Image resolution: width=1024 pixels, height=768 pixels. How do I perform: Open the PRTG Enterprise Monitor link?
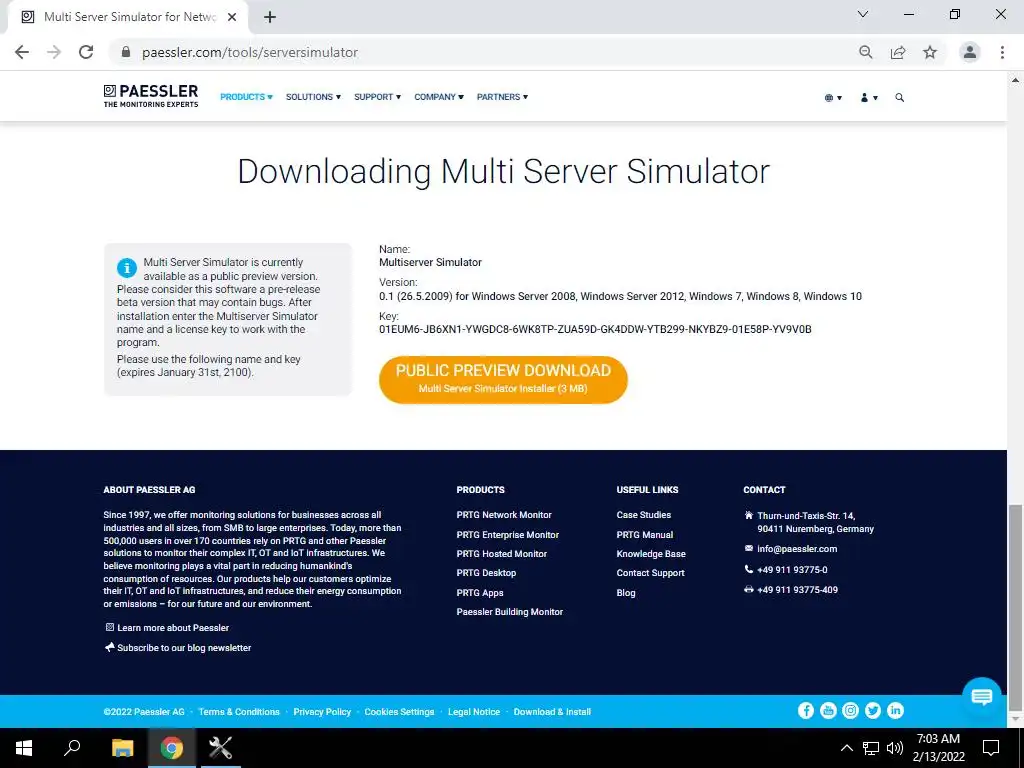point(507,534)
